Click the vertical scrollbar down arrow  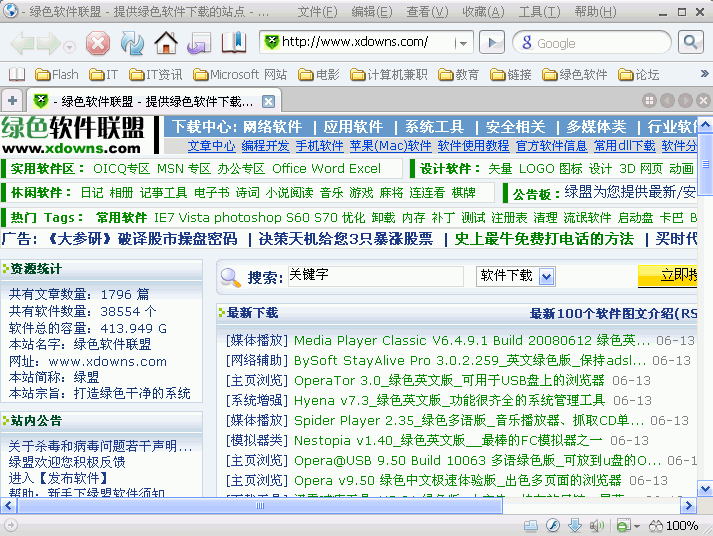[705, 489]
